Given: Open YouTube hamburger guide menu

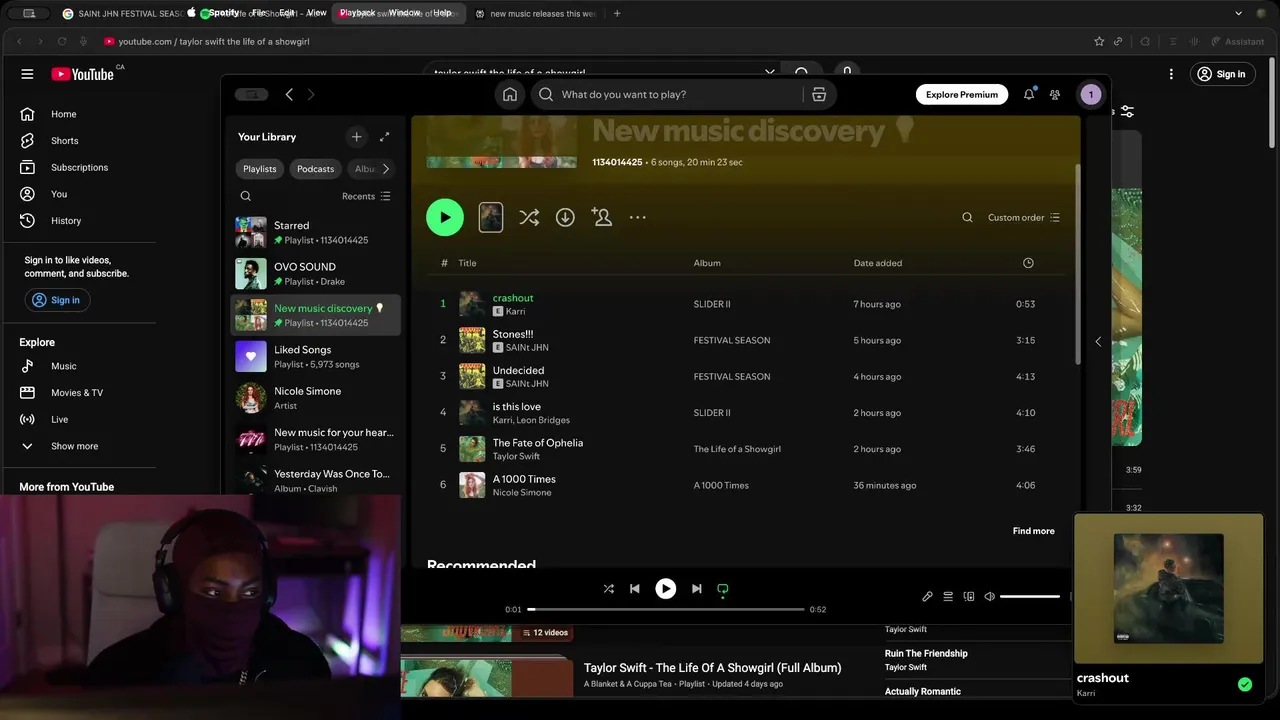Looking at the screenshot, I should click(27, 74).
